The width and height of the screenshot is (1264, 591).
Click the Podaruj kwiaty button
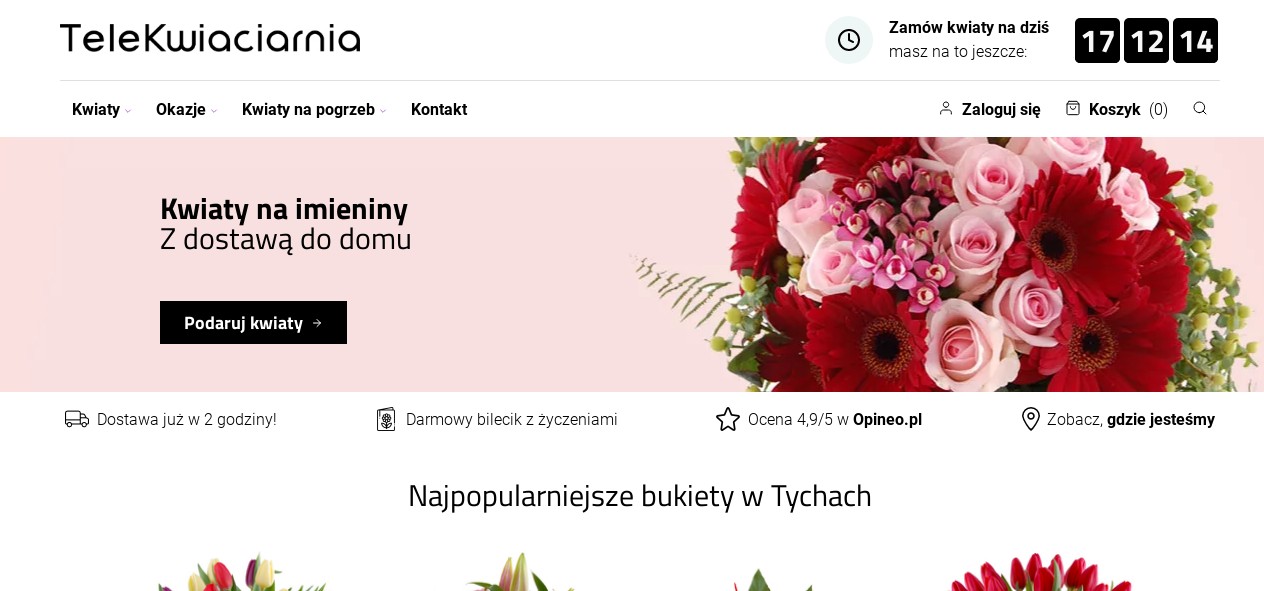[253, 323]
